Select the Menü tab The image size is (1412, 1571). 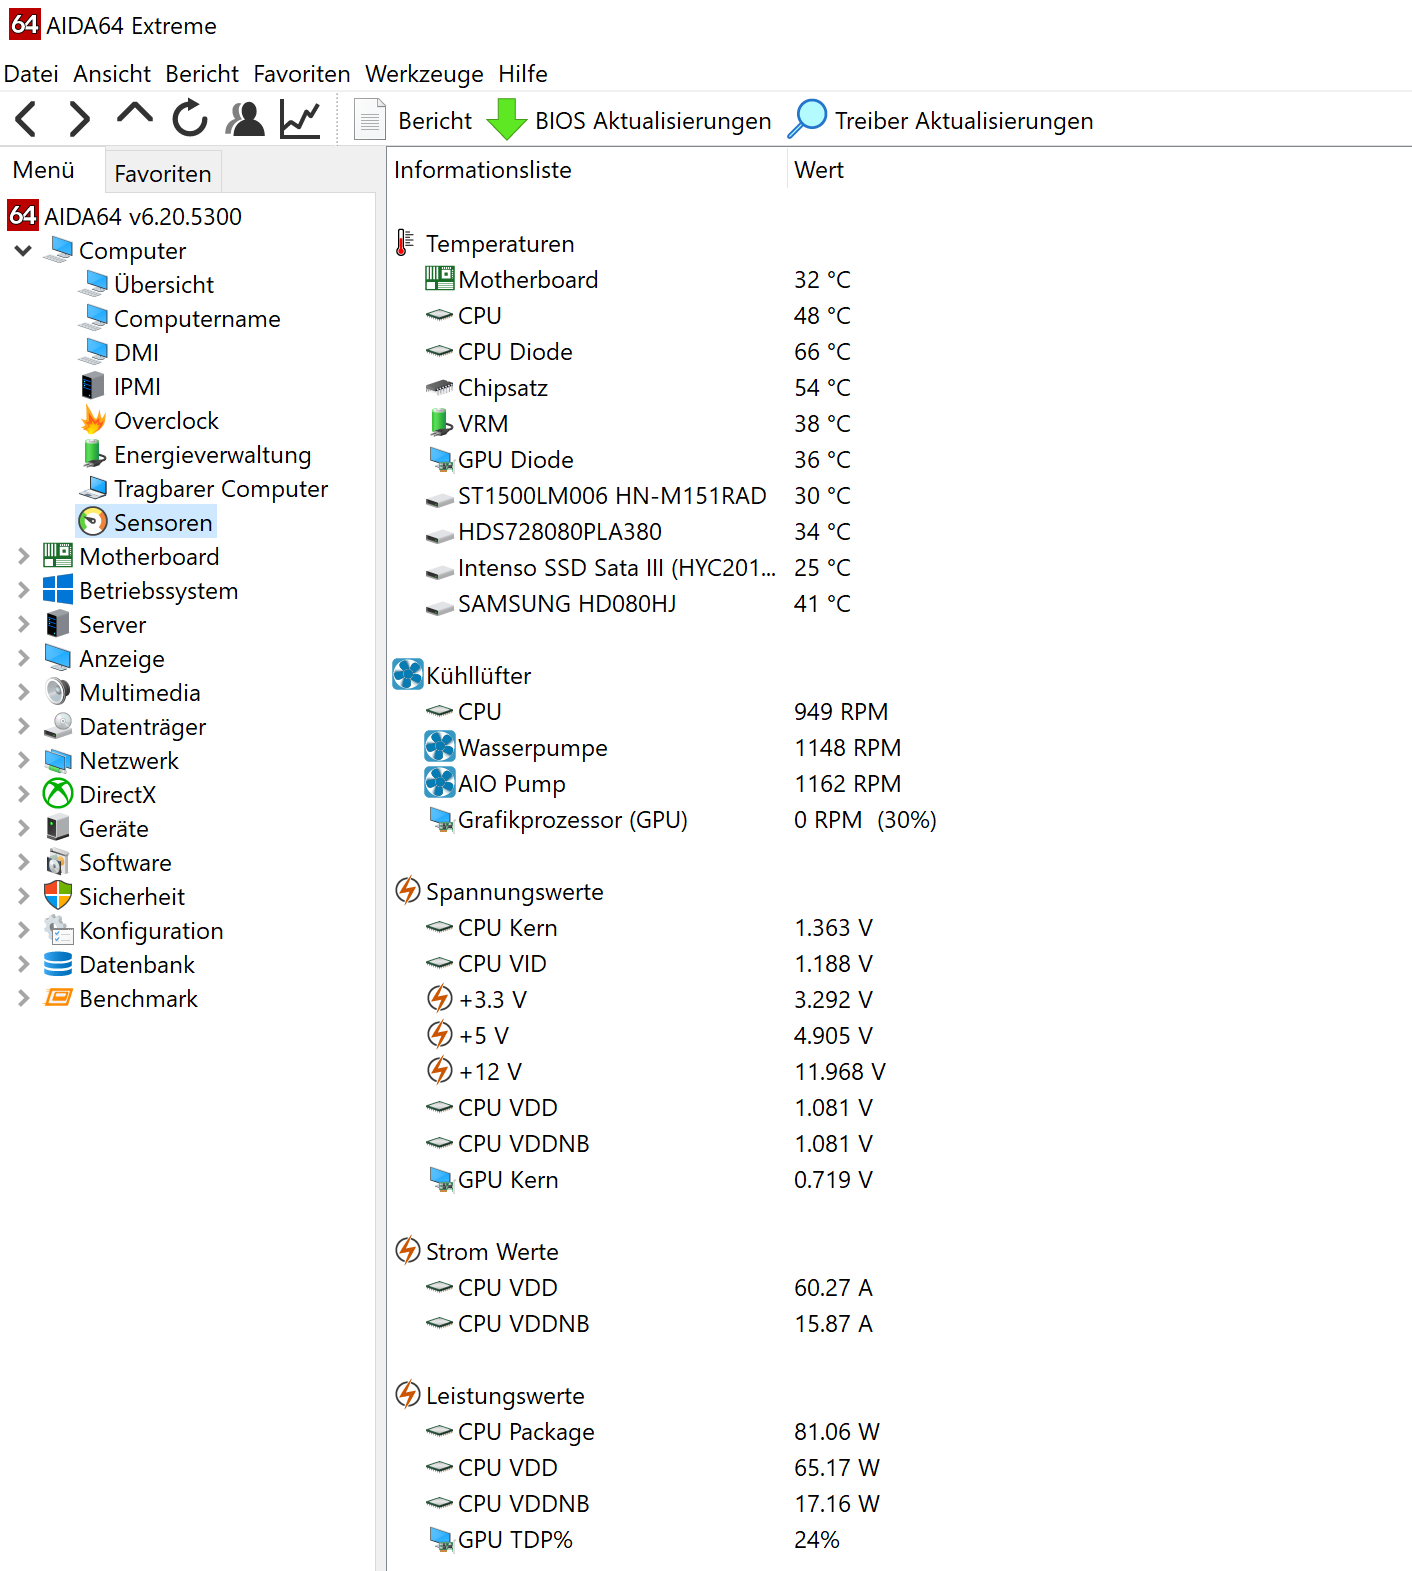click(44, 170)
